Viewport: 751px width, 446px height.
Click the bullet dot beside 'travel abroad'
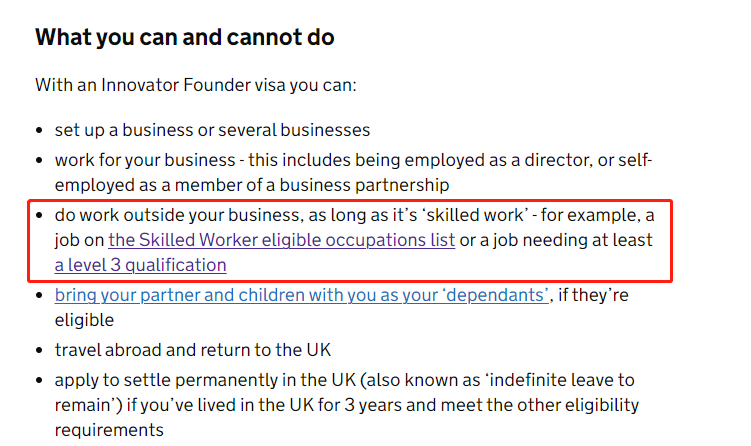[39, 350]
